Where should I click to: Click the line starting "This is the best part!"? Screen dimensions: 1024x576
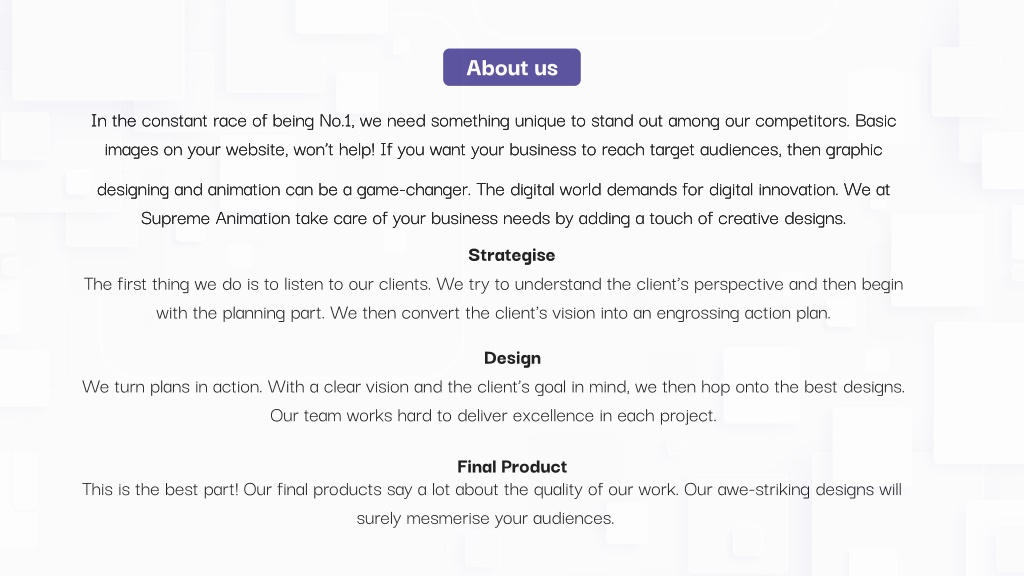point(492,489)
